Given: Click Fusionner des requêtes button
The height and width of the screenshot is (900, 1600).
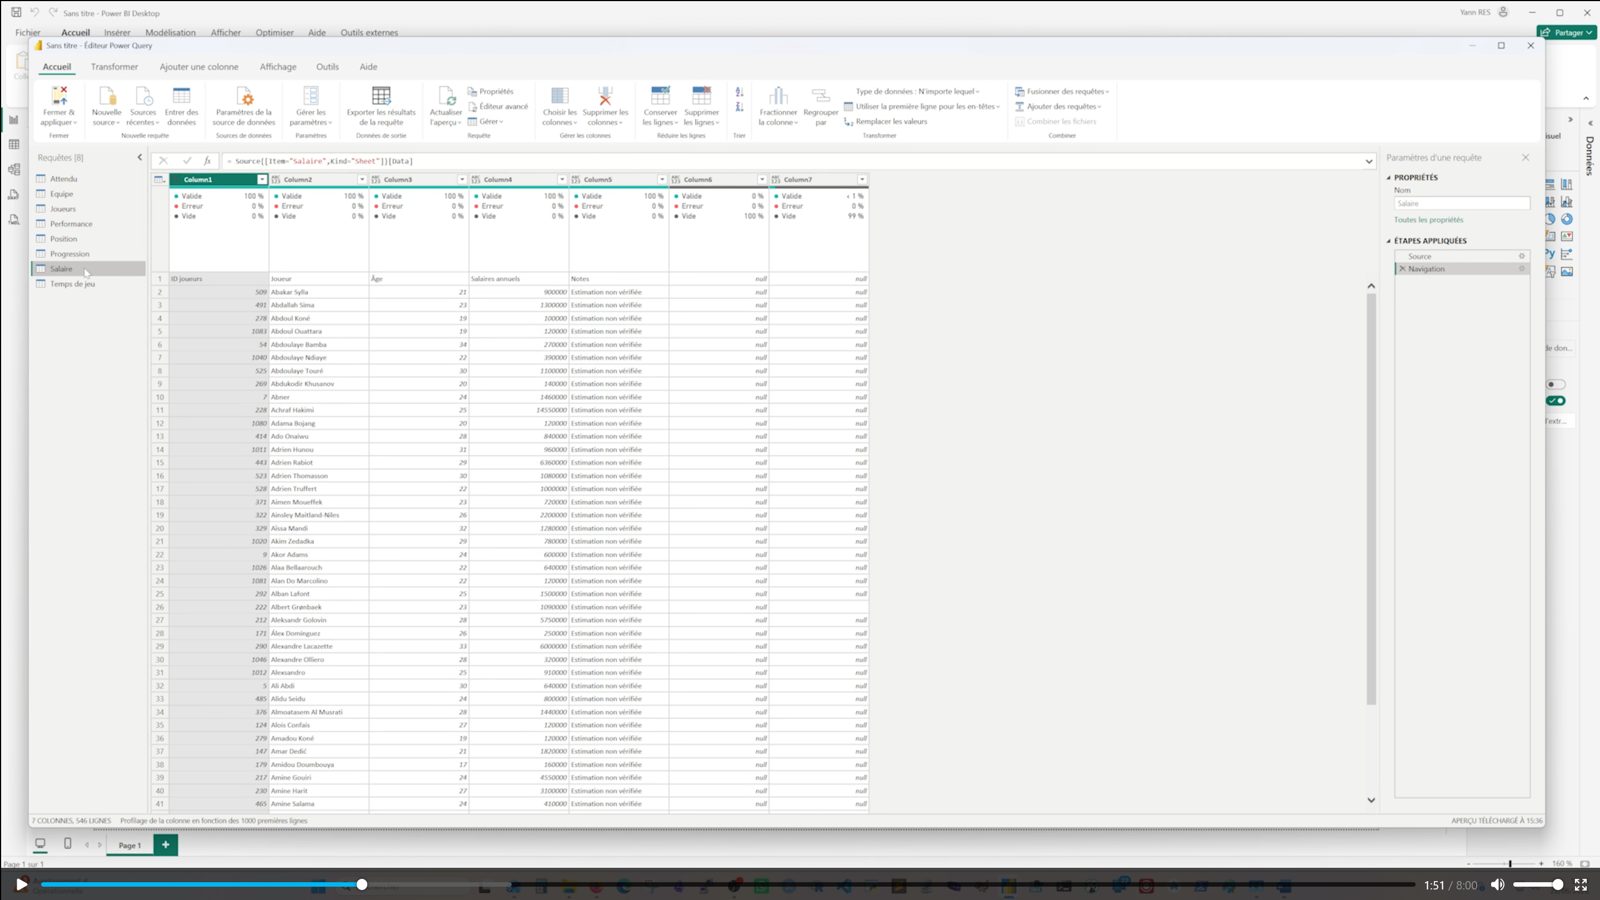Looking at the screenshot, I should [x=1062, y=92].
